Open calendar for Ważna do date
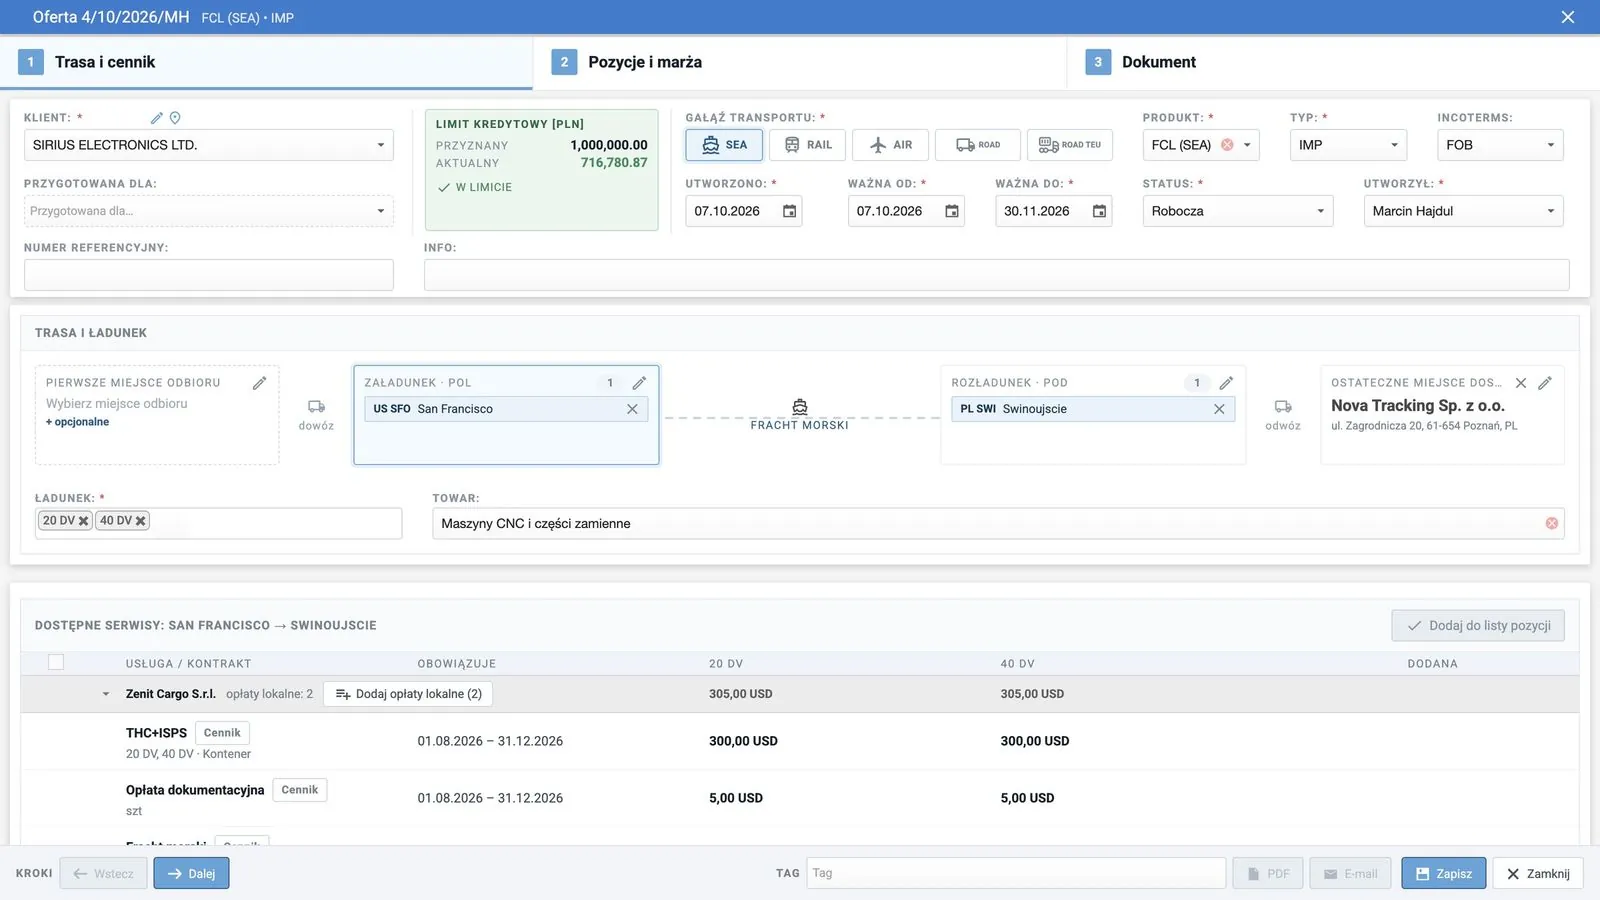This screenshot has width=1600, height=900. click(x=1099, y=211)
